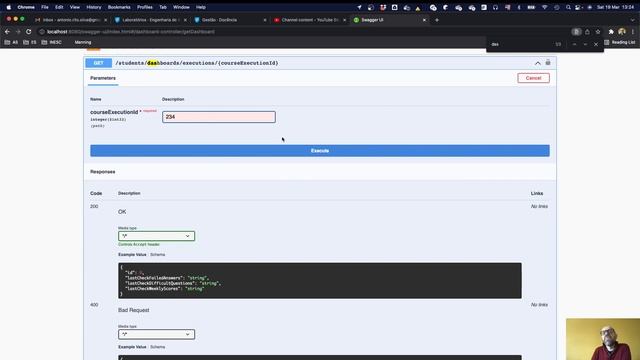Click the courseExecutionId input field
The height and width of the screenshot is (360, 640).
click(219, 117)
